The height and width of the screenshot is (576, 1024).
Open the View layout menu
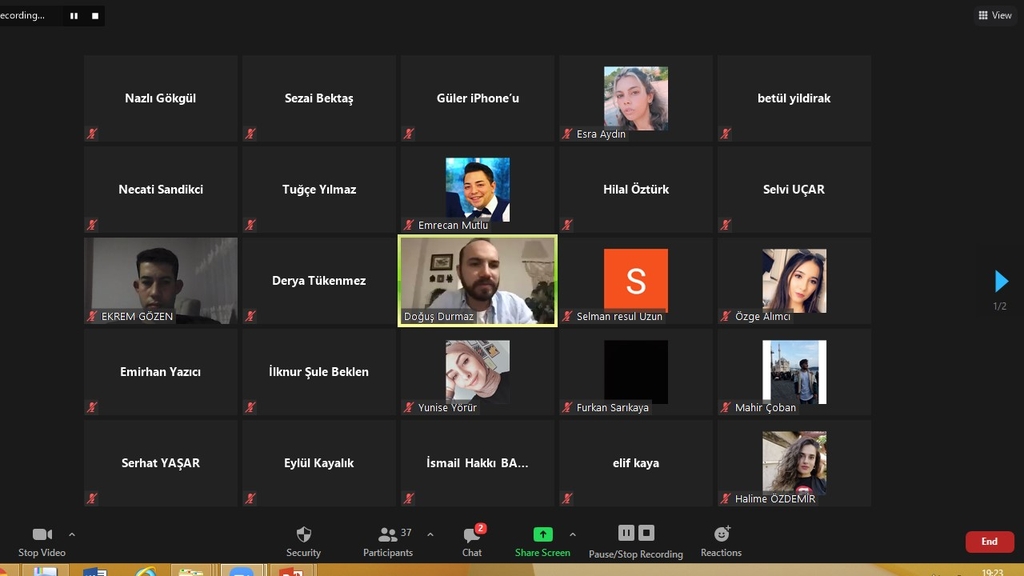click(x=995, y=15)
